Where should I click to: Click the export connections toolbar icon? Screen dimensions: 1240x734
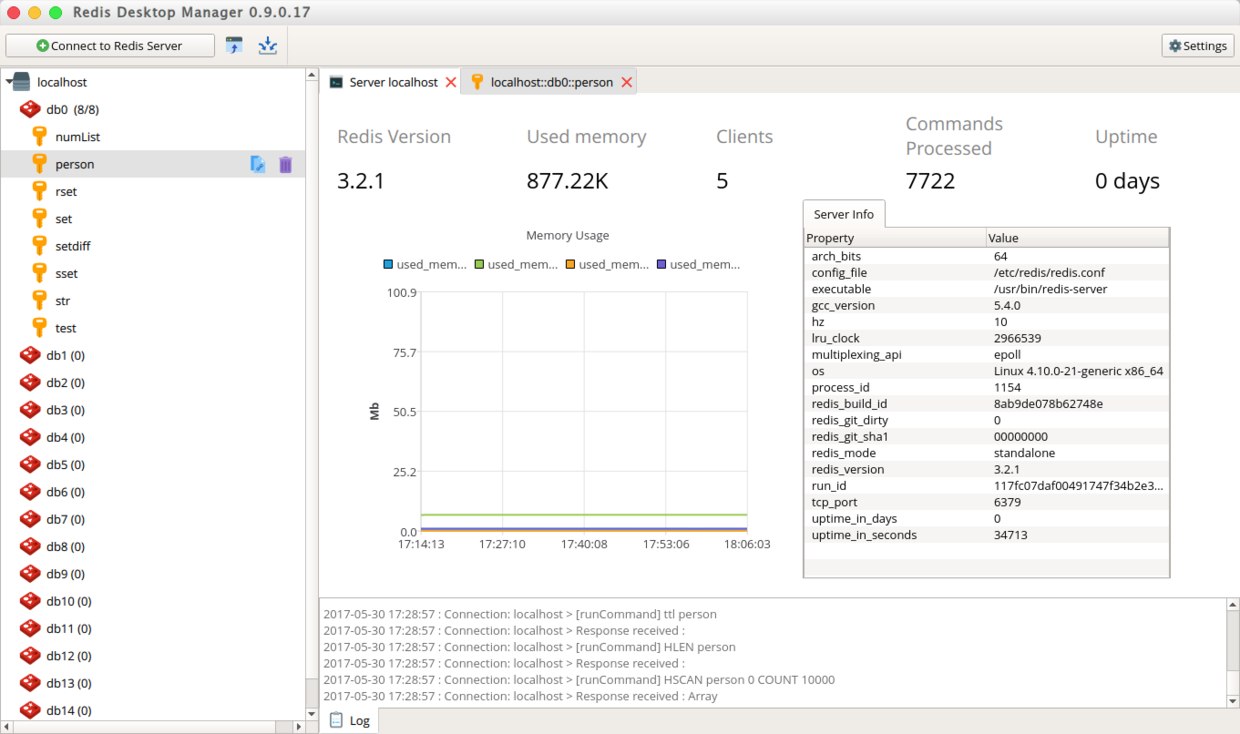[x=267, y=45]
